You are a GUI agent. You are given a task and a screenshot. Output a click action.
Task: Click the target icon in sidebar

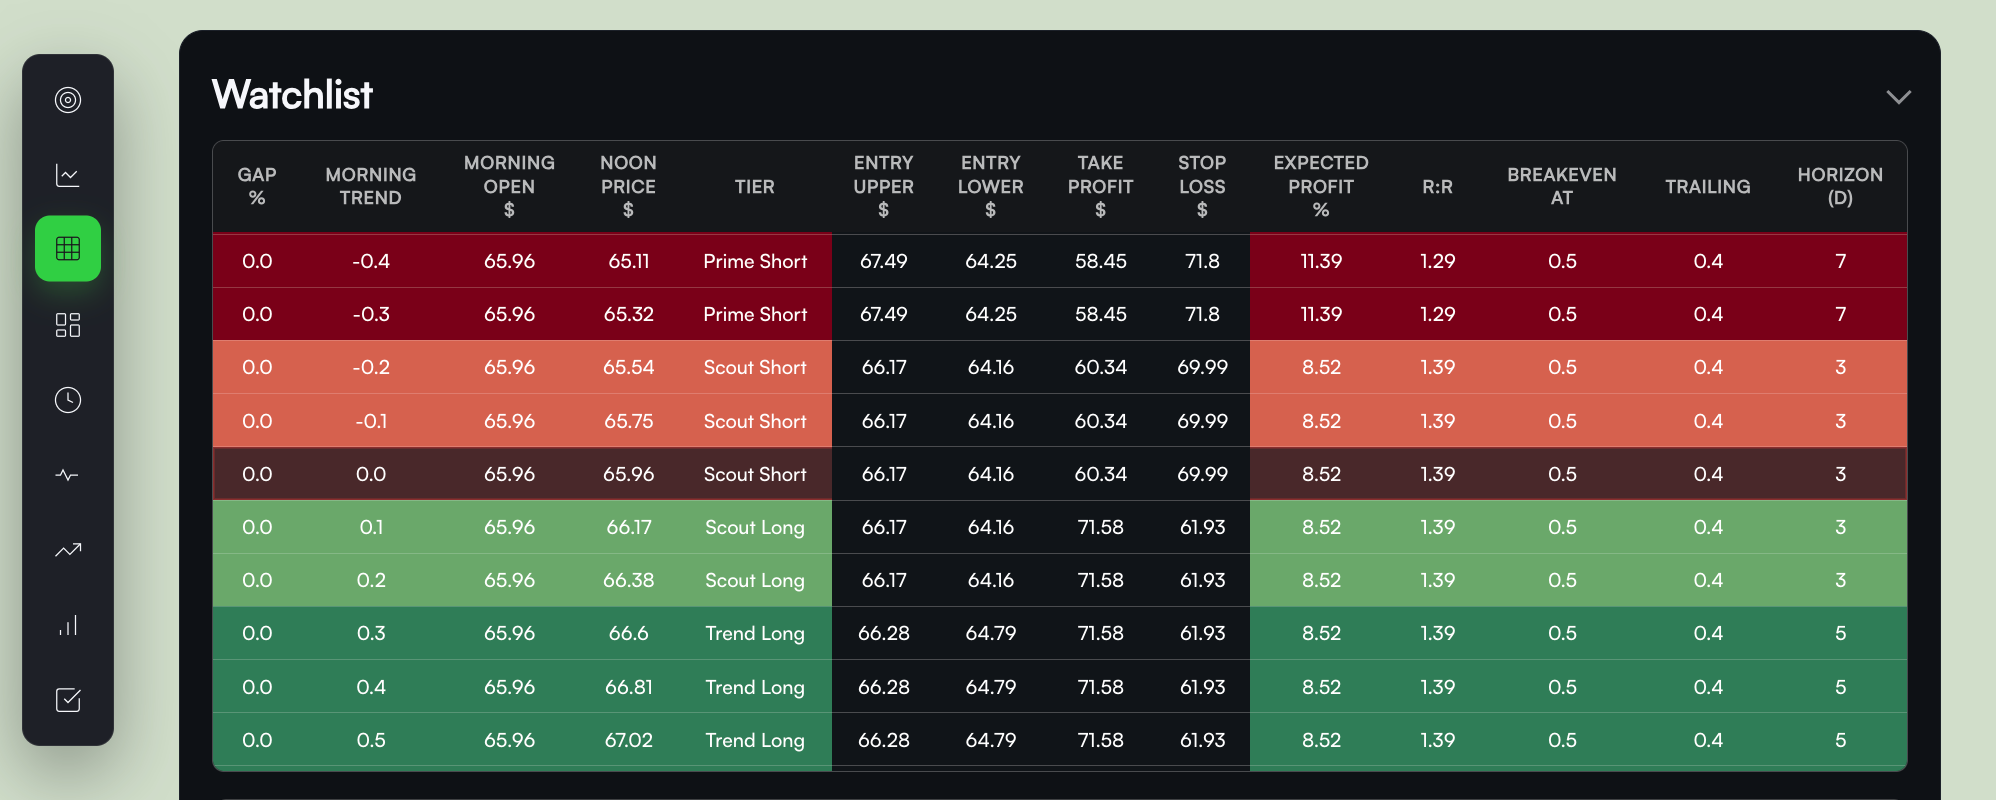(68, 100)
